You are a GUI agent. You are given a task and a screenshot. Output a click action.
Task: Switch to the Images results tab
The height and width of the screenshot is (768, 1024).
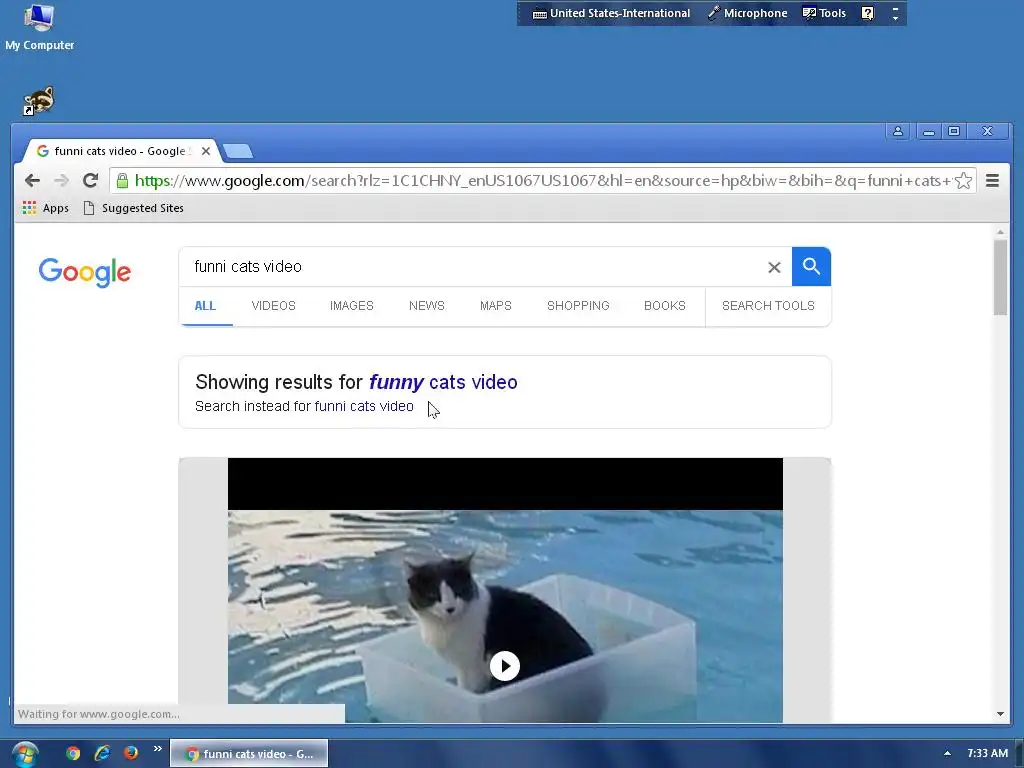coord(351,306)
